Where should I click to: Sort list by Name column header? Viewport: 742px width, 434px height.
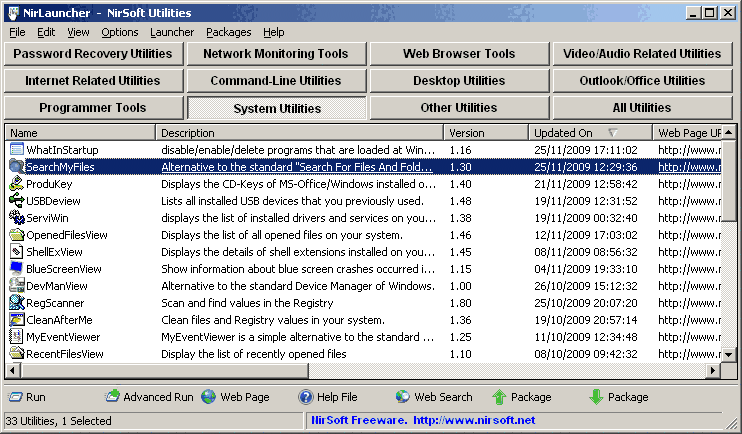80,133
